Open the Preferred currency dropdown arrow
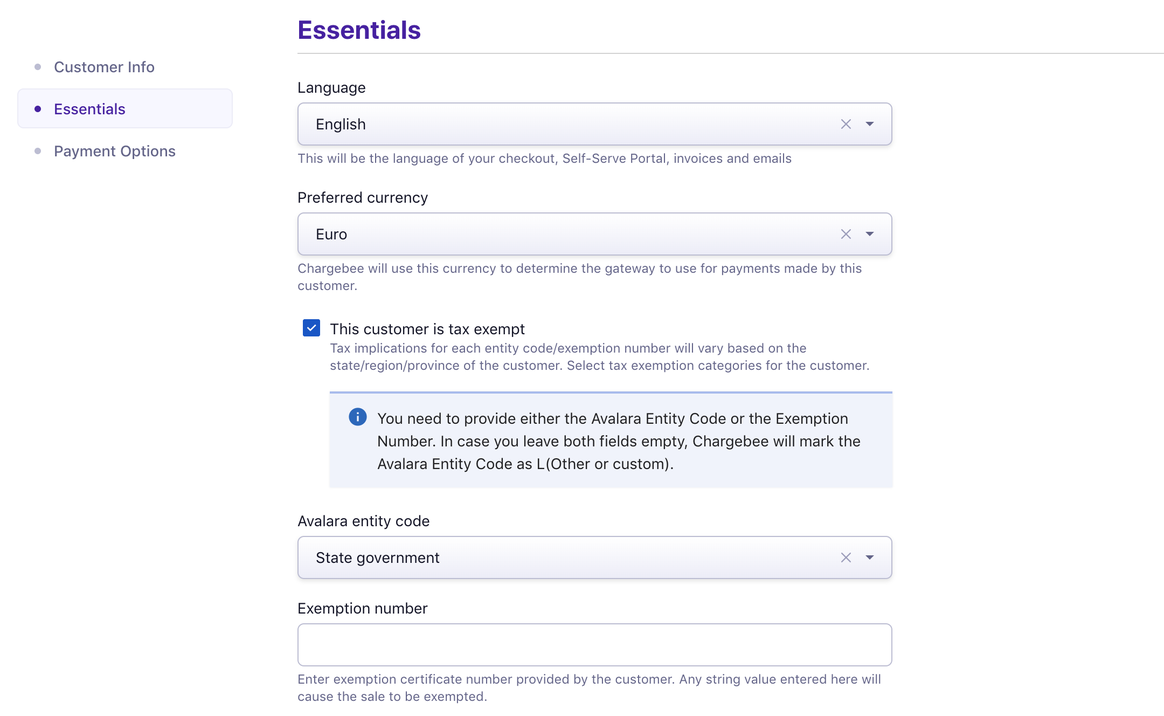 tap(870, 234)
